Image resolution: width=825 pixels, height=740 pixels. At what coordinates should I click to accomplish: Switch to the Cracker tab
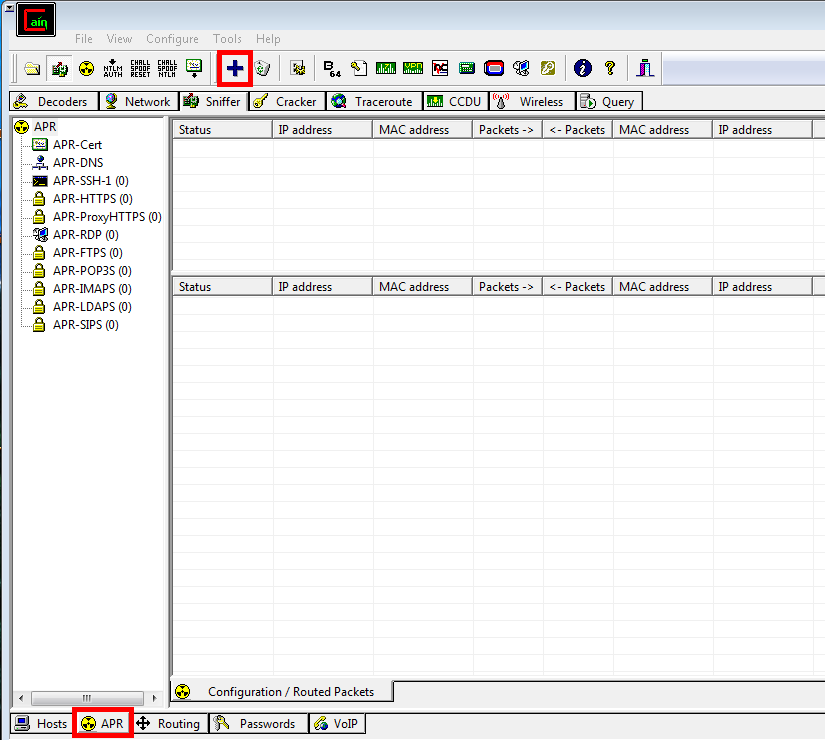coord(287,102)
